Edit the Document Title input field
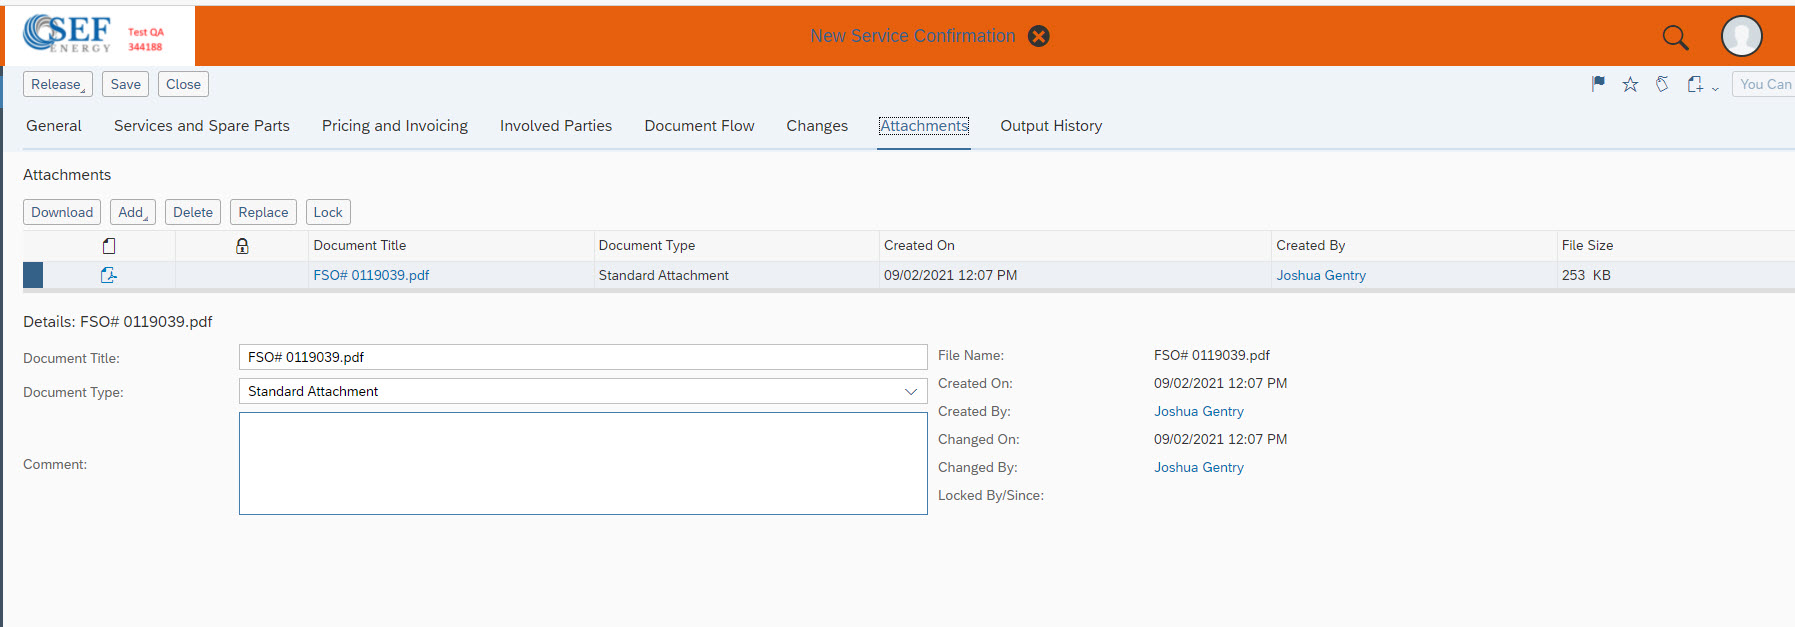The height and width of the screenshot is (627, 1795). (583, 357)
